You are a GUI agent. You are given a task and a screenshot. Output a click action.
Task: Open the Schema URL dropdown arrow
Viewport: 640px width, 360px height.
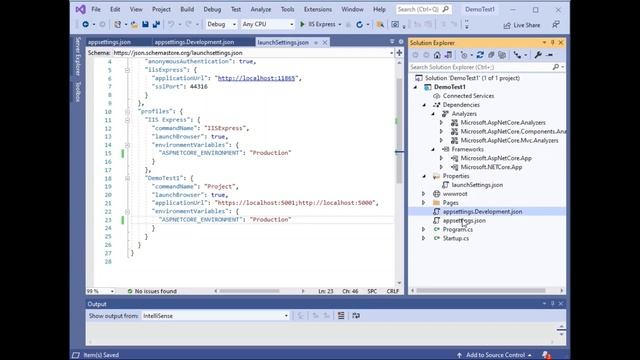[391, 53]
